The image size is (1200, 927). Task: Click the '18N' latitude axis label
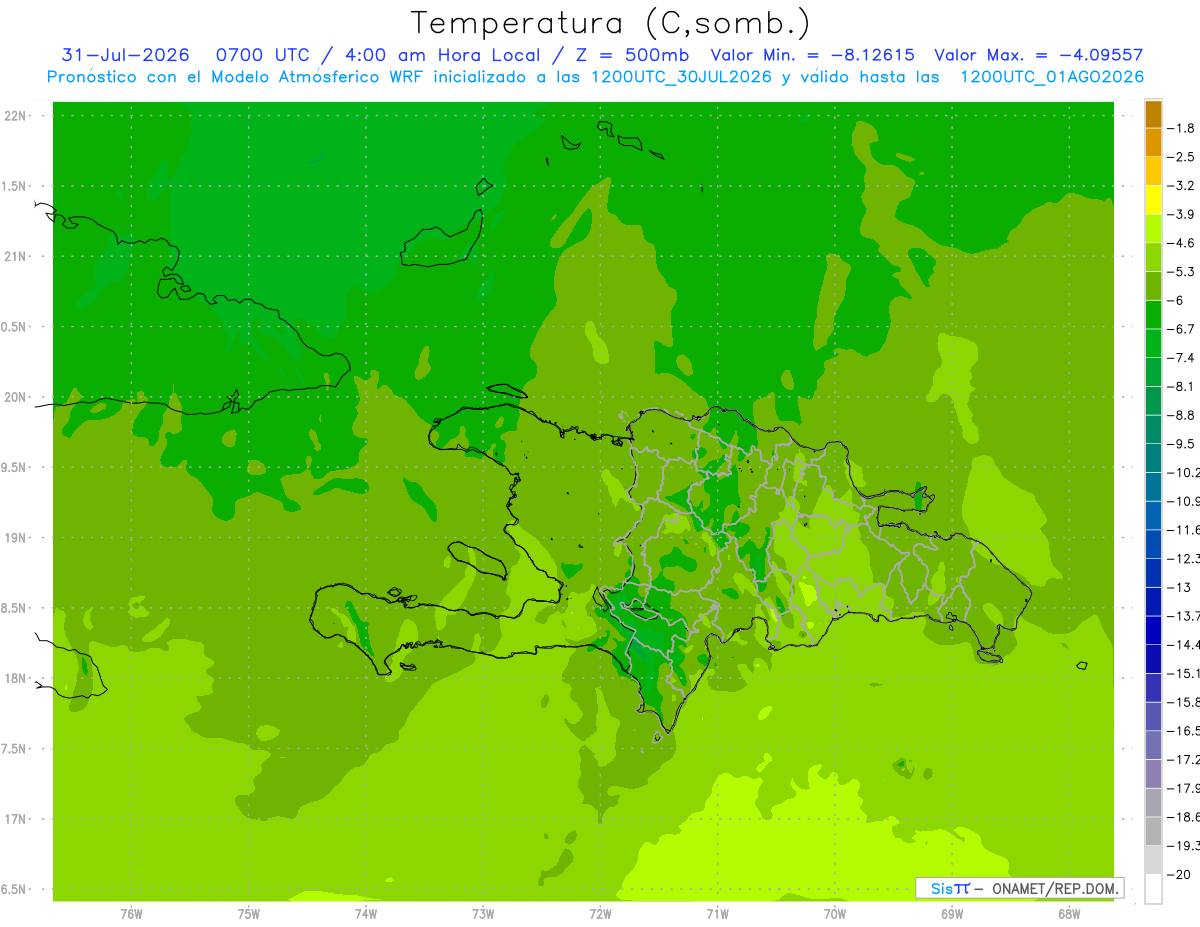coord(15,679)
